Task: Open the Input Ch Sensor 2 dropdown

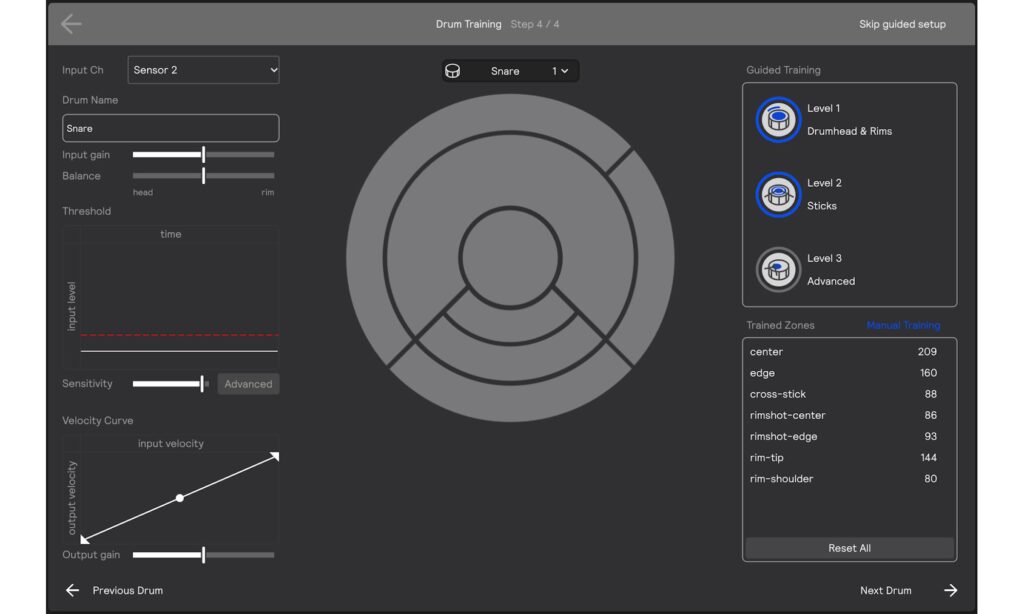Action: click(x=204, y=70)
